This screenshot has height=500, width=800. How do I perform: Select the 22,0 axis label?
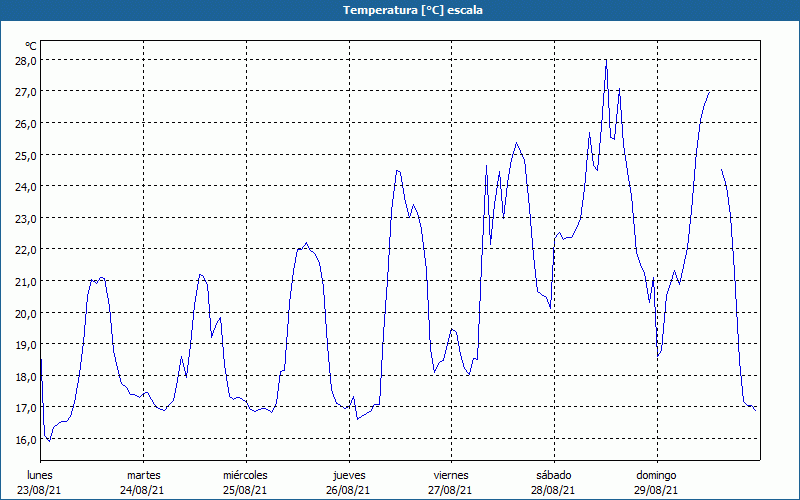(27, 250)
